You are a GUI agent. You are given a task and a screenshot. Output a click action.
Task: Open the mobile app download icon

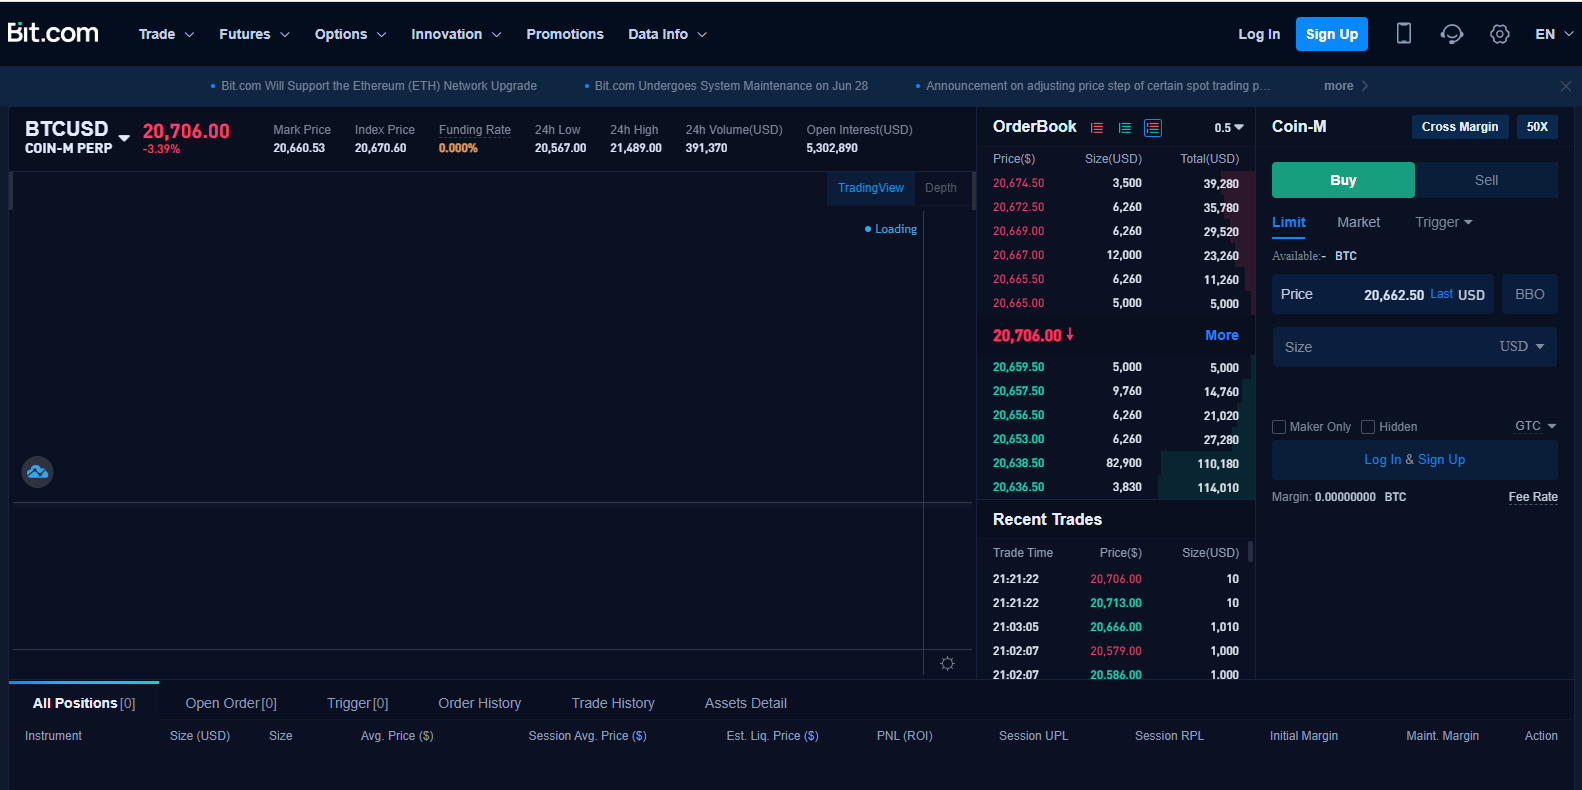coord(1404,34)
